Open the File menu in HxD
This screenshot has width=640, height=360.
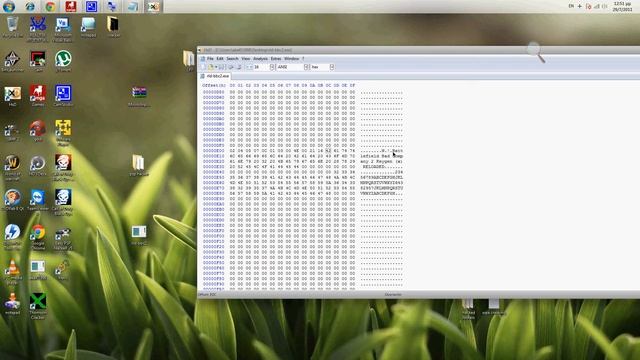pos(210,59)
